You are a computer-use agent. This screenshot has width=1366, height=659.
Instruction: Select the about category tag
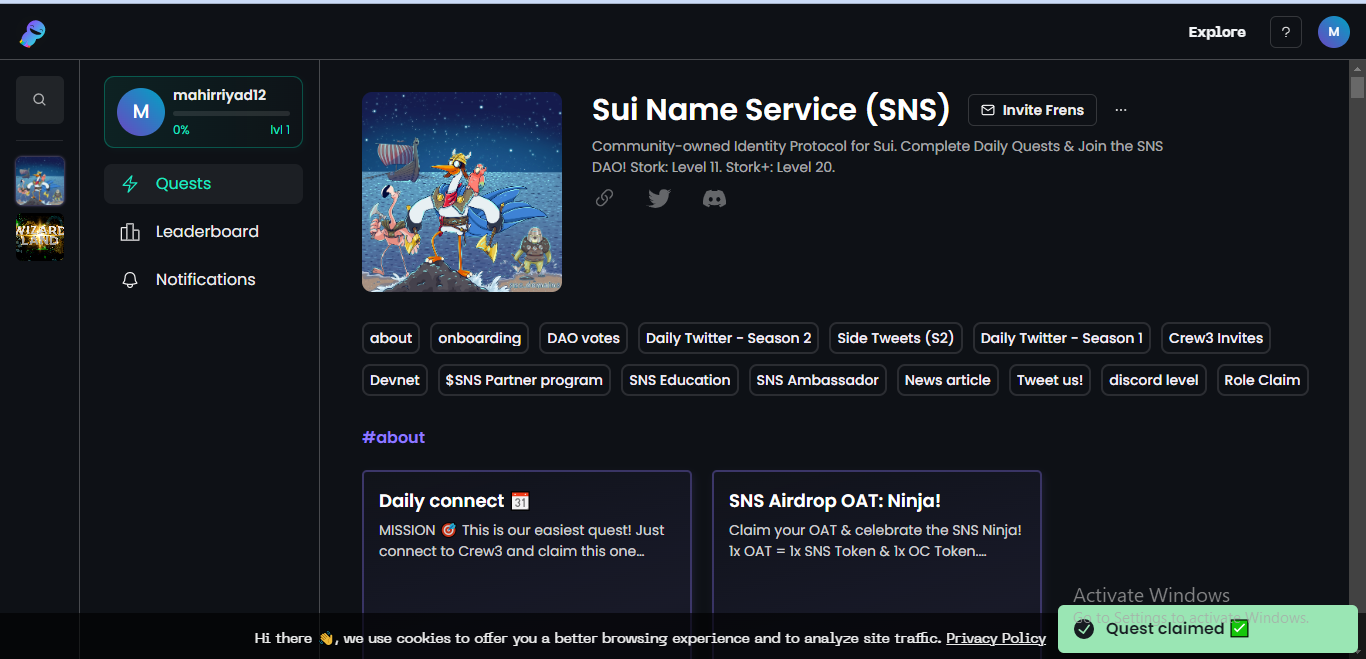click(x=391, y=338)
